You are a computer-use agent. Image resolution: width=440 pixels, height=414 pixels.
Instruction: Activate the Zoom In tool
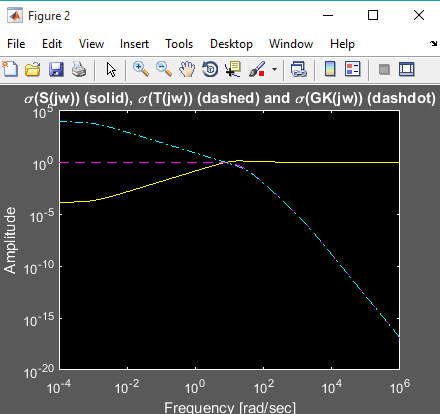(141, 69)
